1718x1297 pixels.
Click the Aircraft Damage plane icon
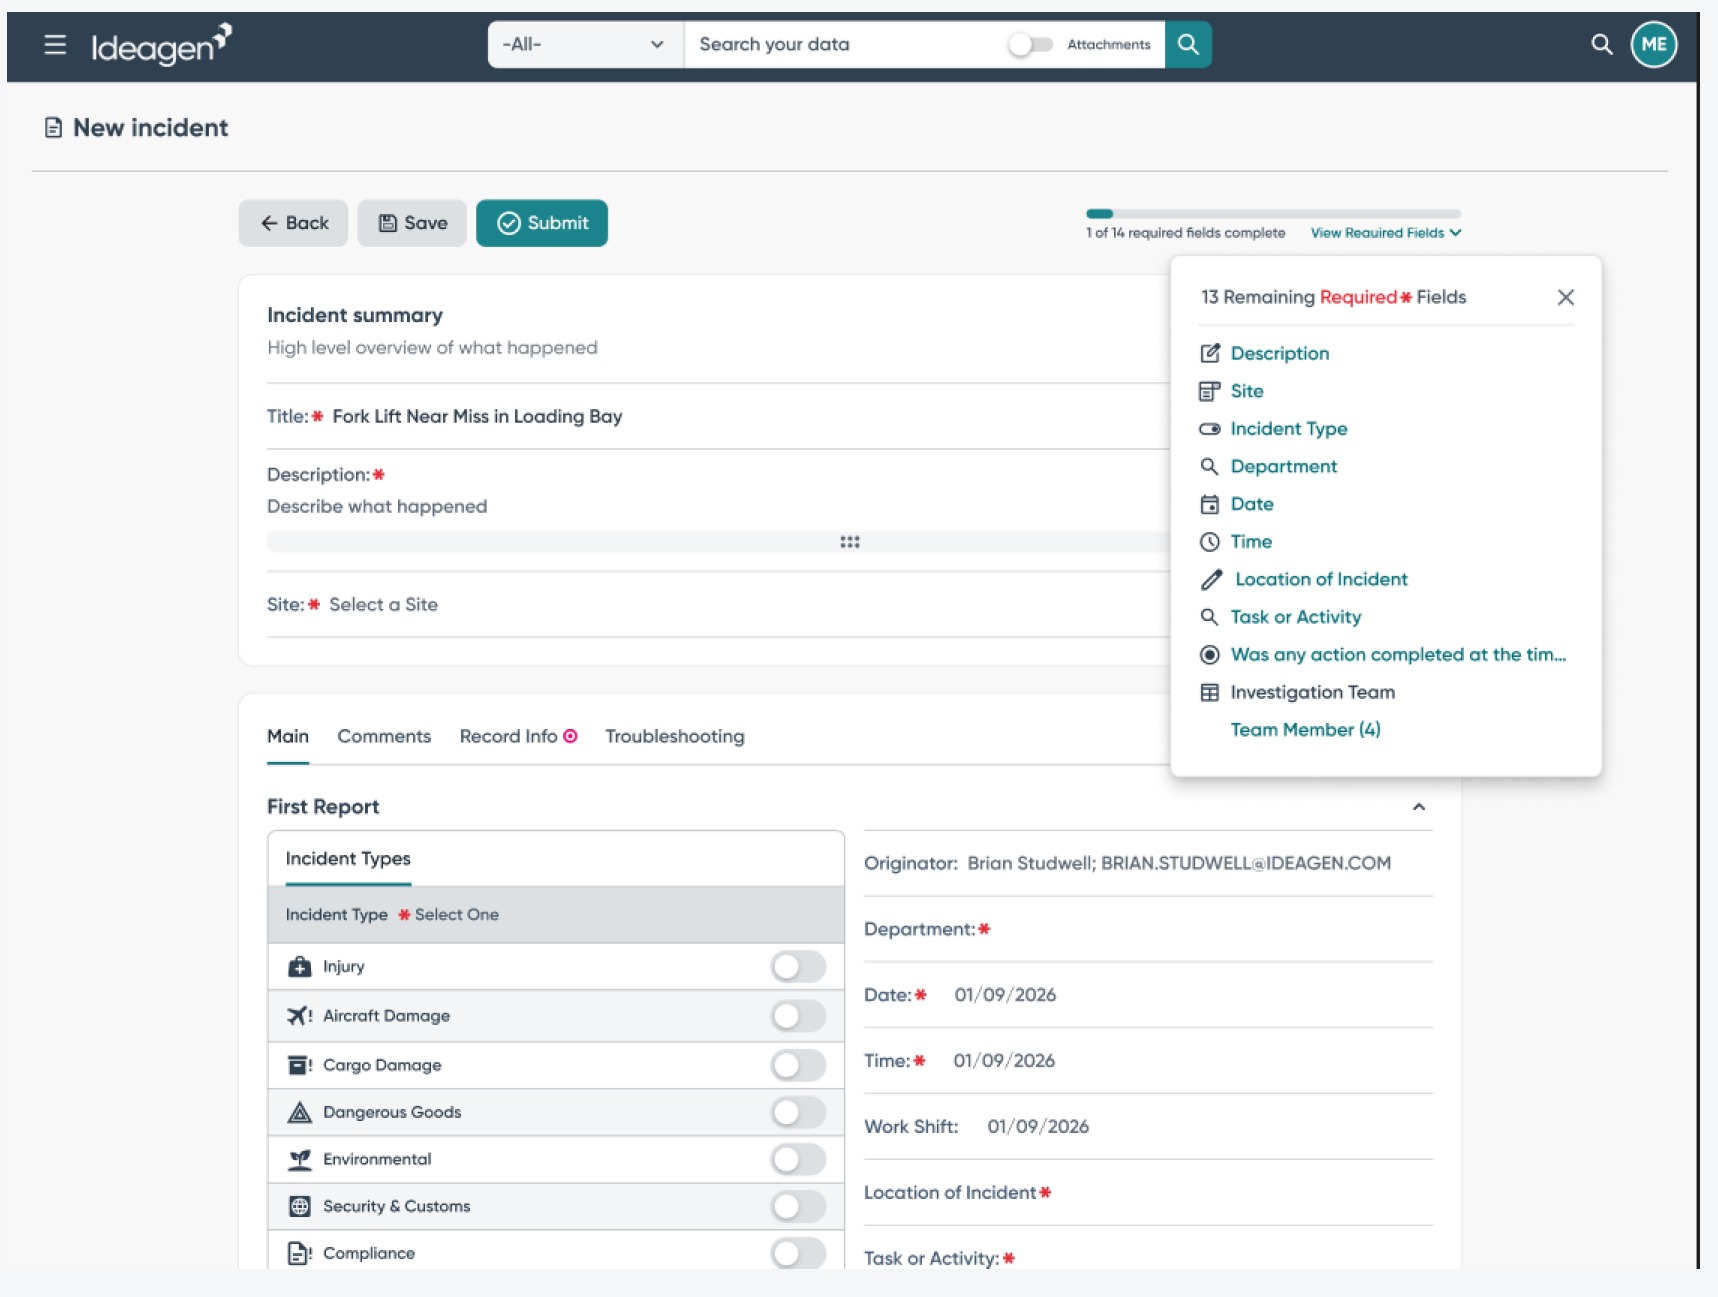pos(299,1016)
